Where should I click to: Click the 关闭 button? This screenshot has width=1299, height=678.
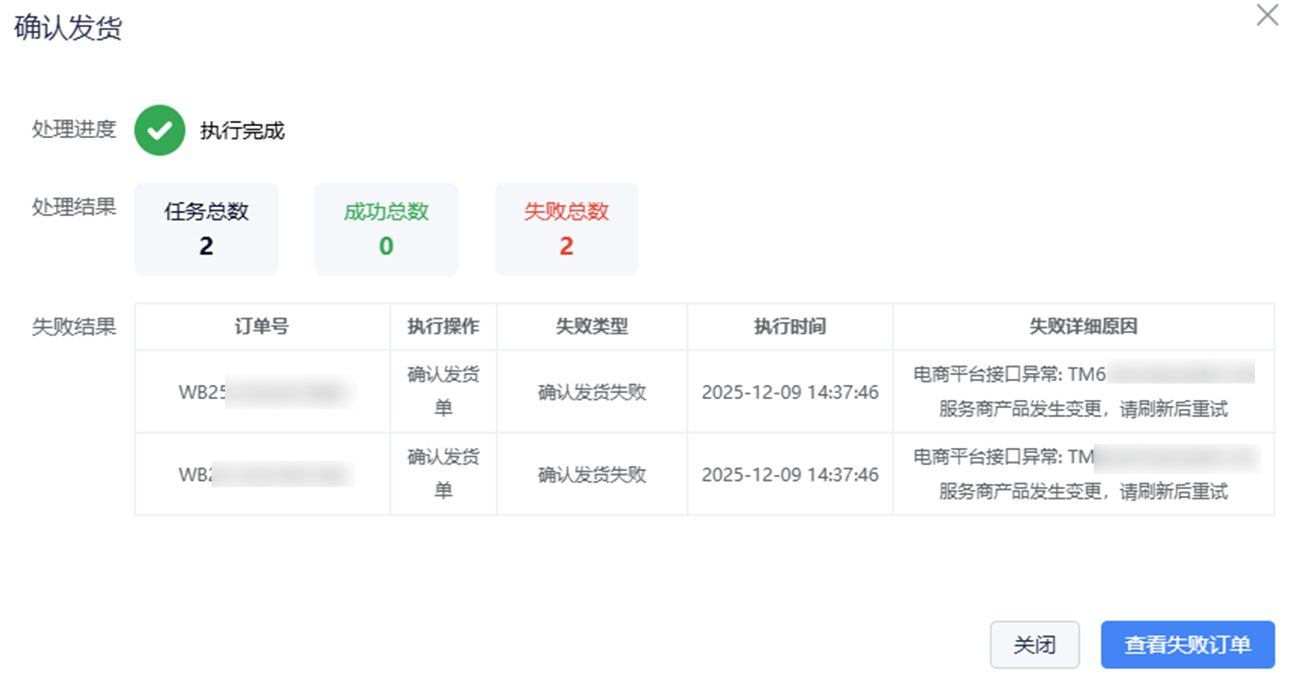point(1034,645)
